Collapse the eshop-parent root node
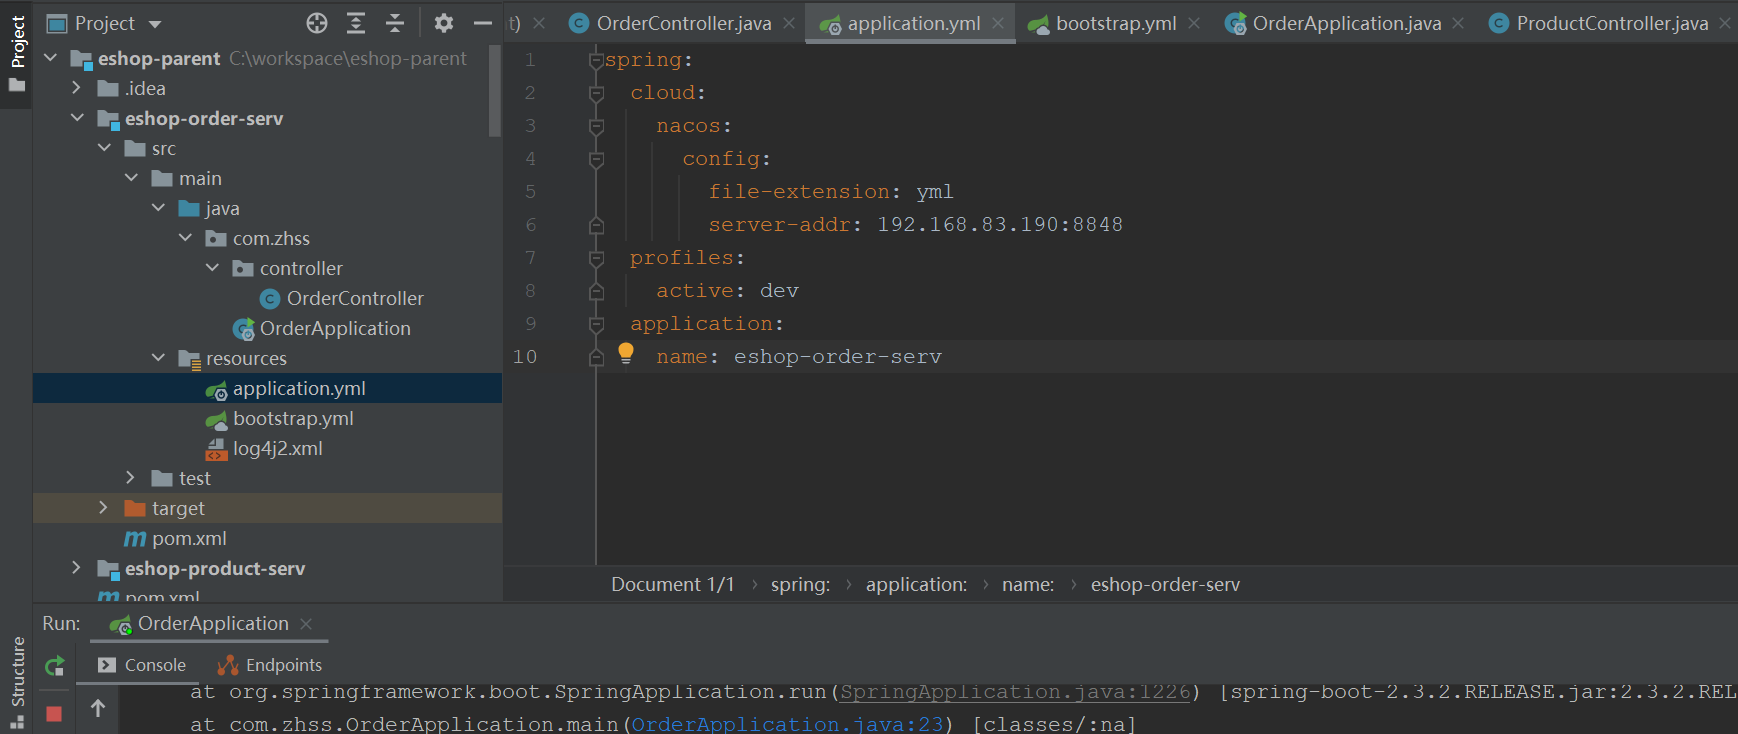Image resolution: width=1738 pixels, height=734 pixels. 51,58
